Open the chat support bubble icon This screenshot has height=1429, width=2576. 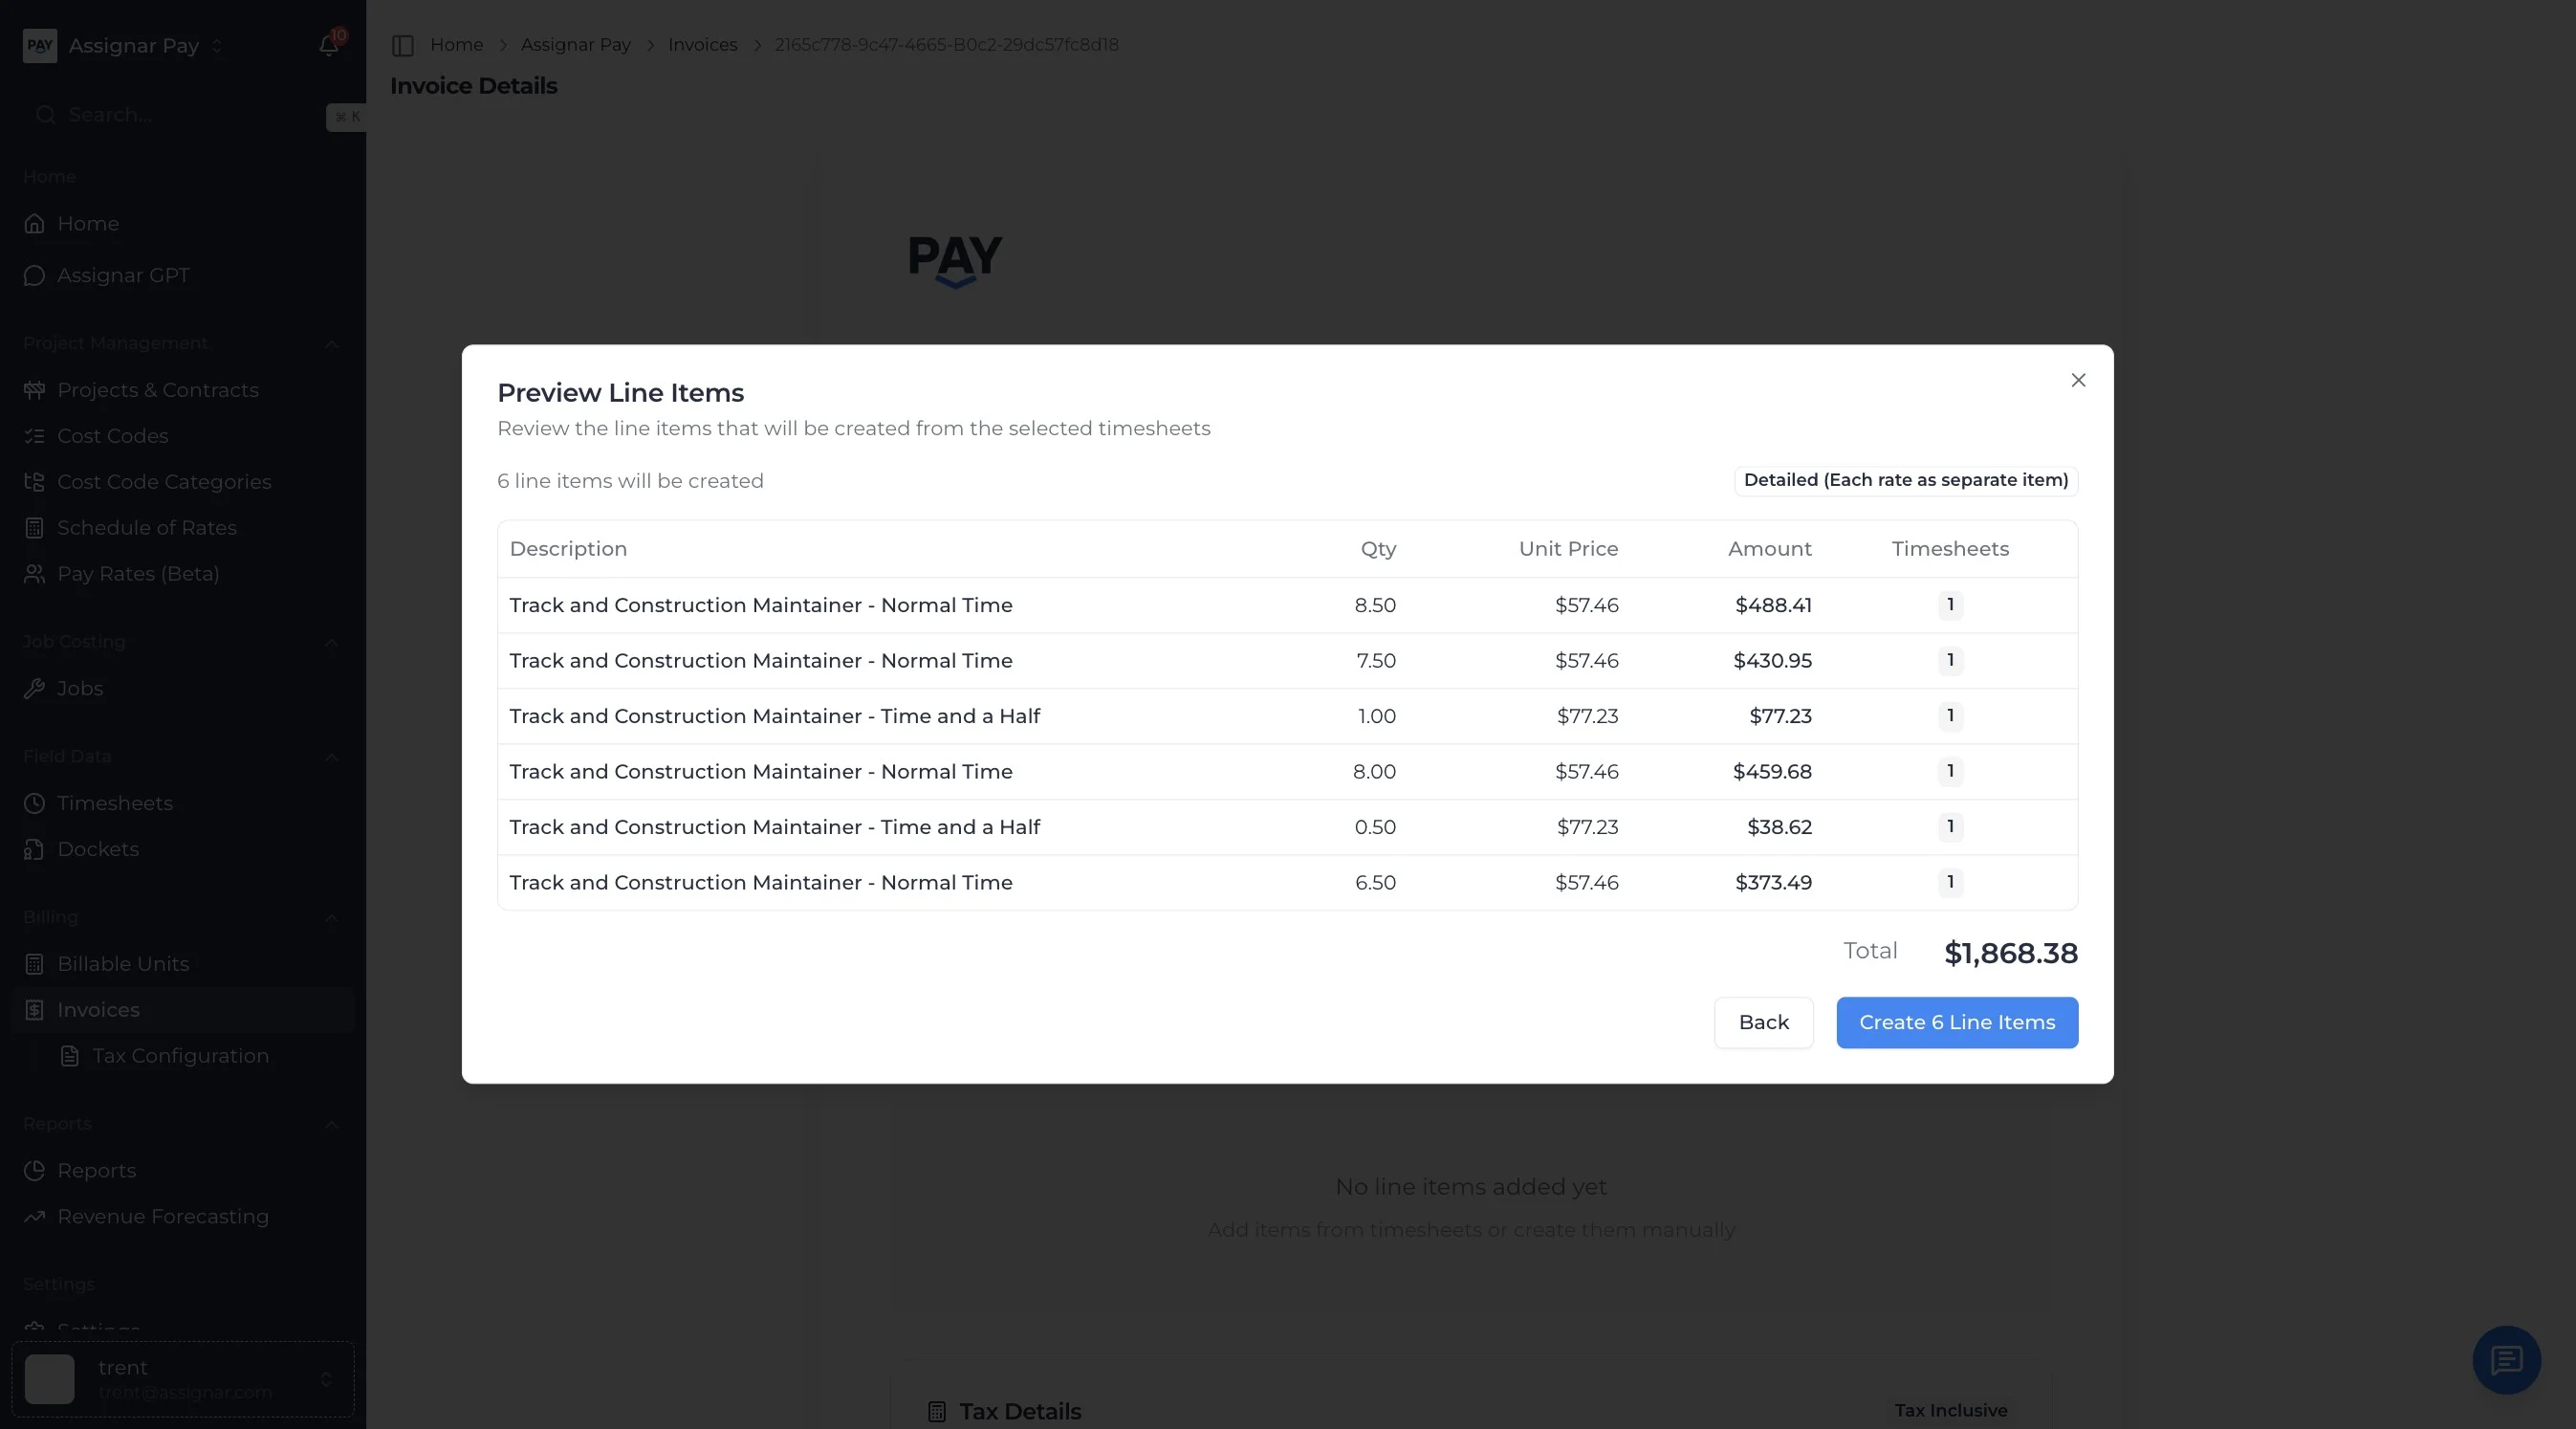2506,1360
